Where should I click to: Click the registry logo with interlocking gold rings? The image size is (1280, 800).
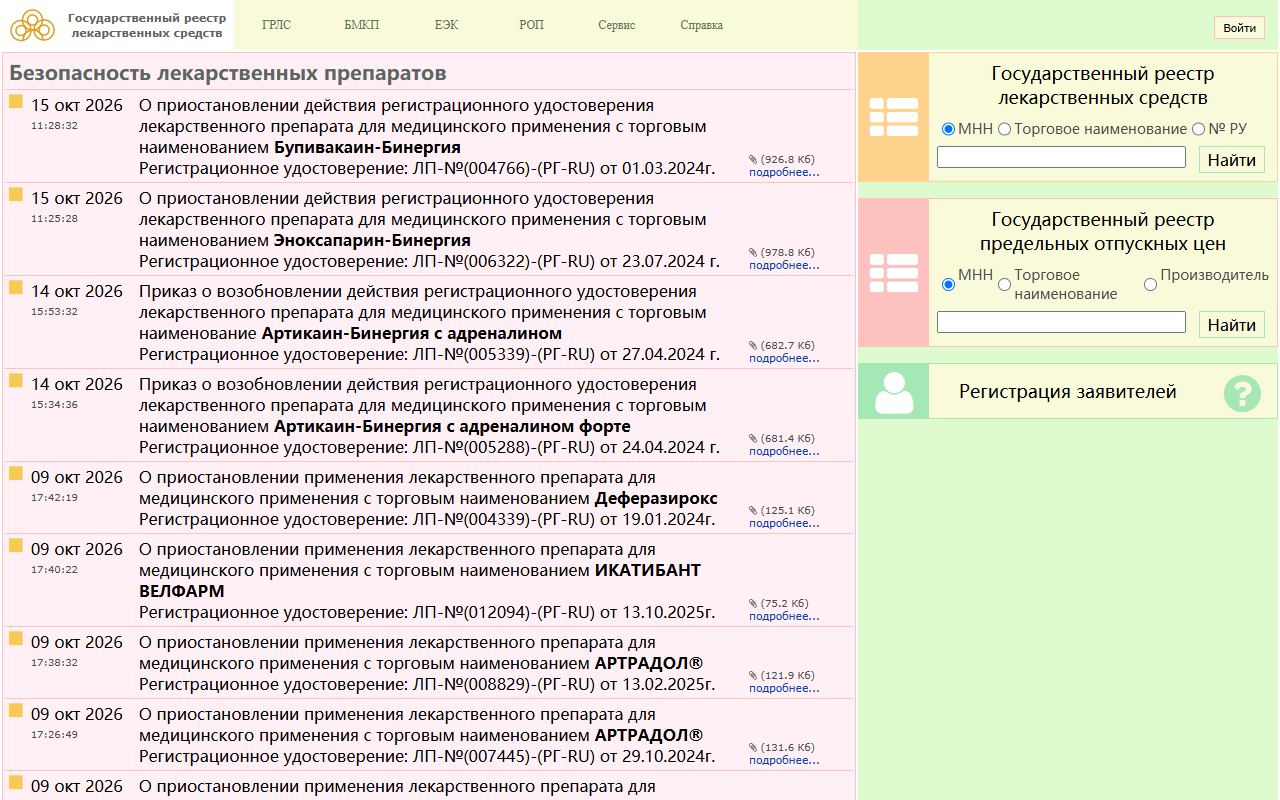click(33, 25)
